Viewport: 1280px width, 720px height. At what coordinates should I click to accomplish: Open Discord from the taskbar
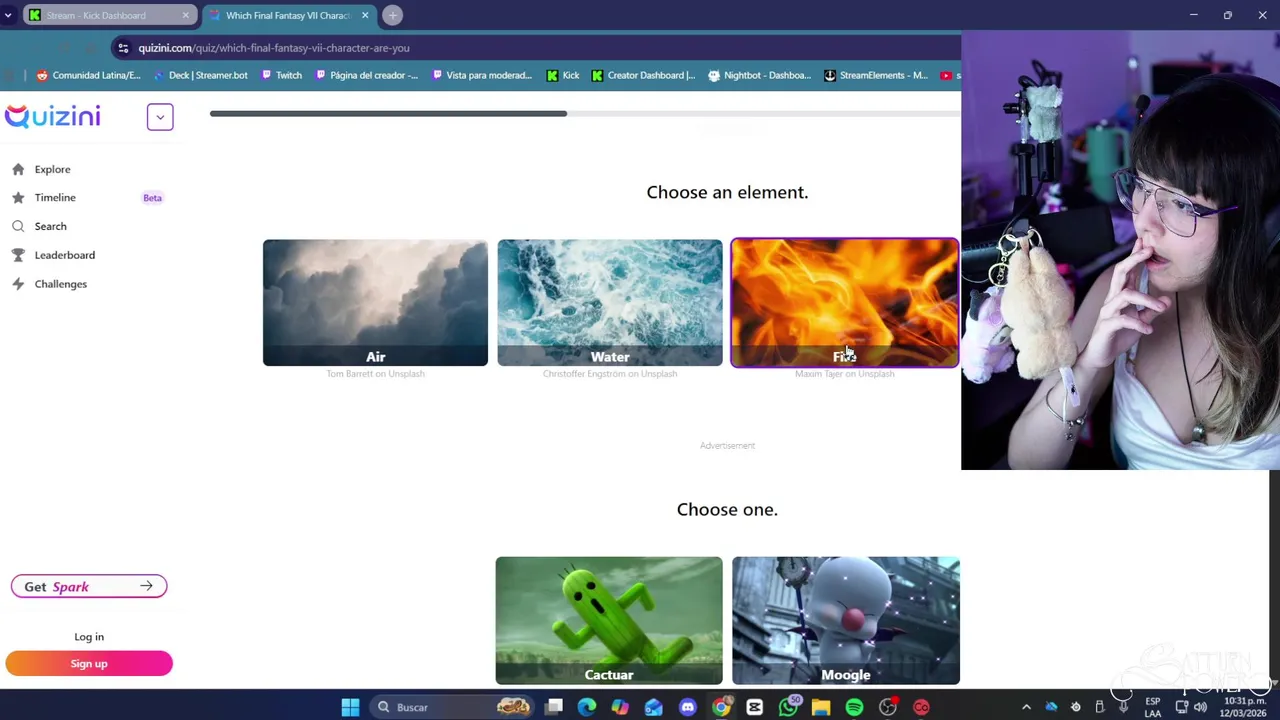(687, 707)
